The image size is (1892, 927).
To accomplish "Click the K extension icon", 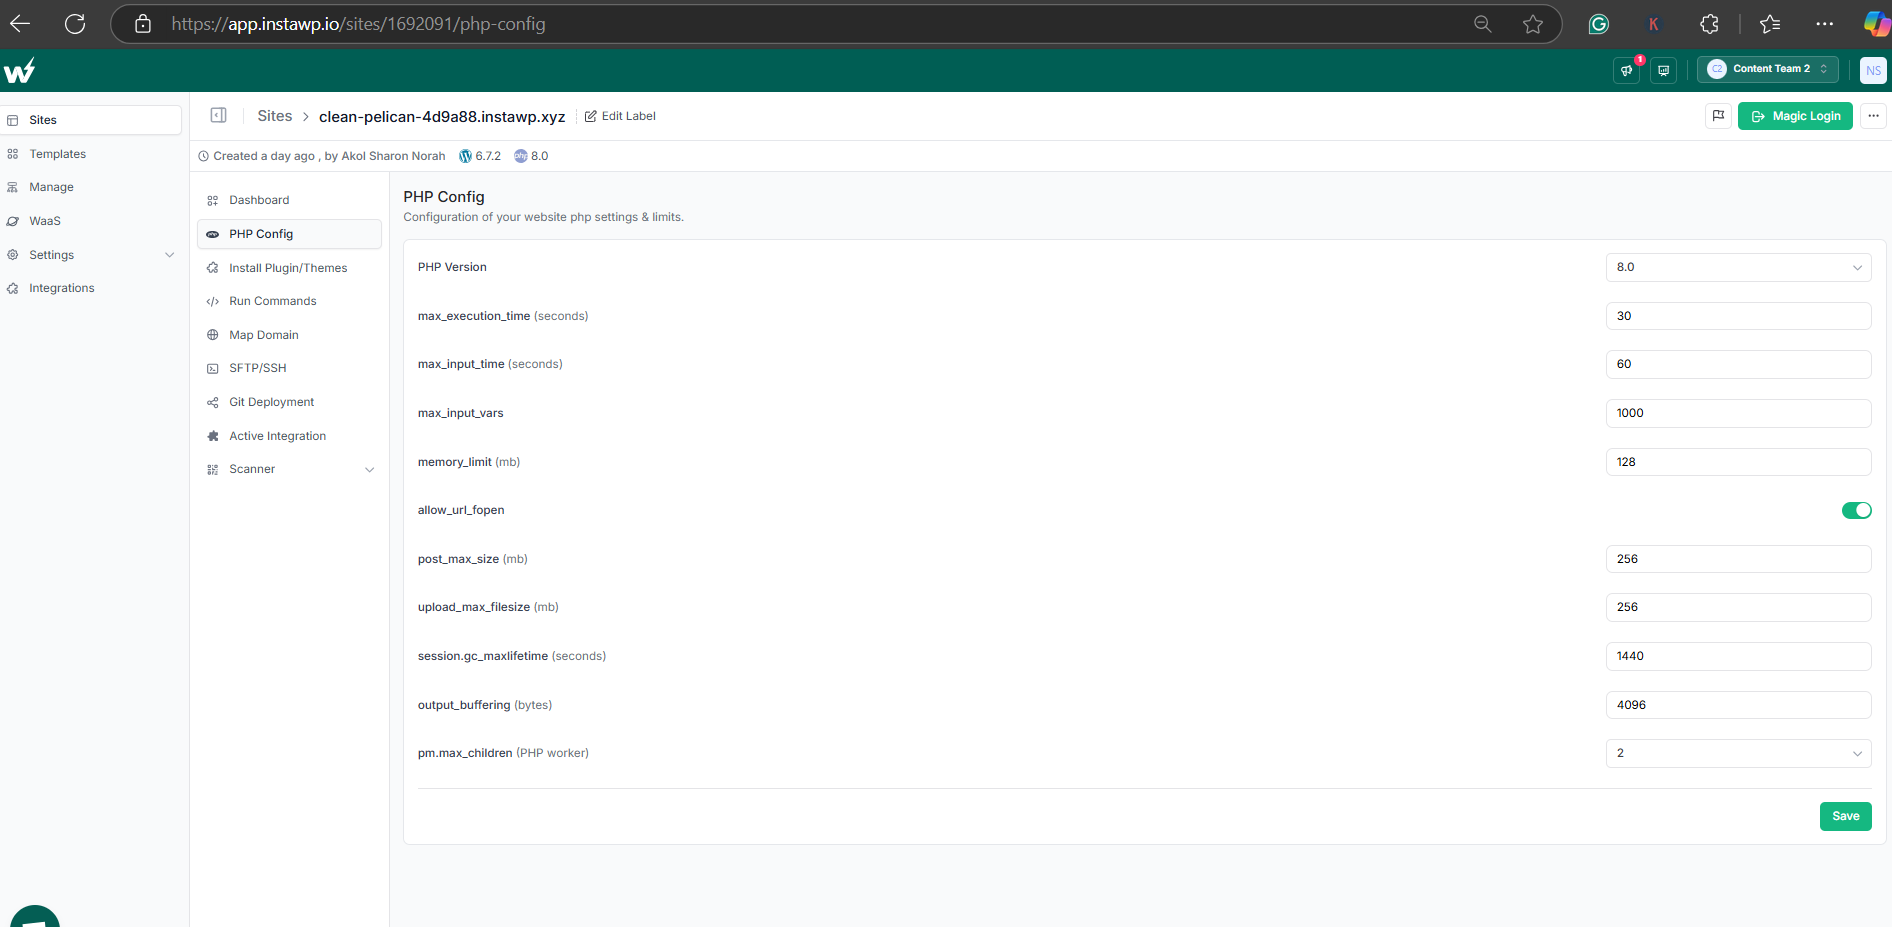I will [x=1654, y=24].
